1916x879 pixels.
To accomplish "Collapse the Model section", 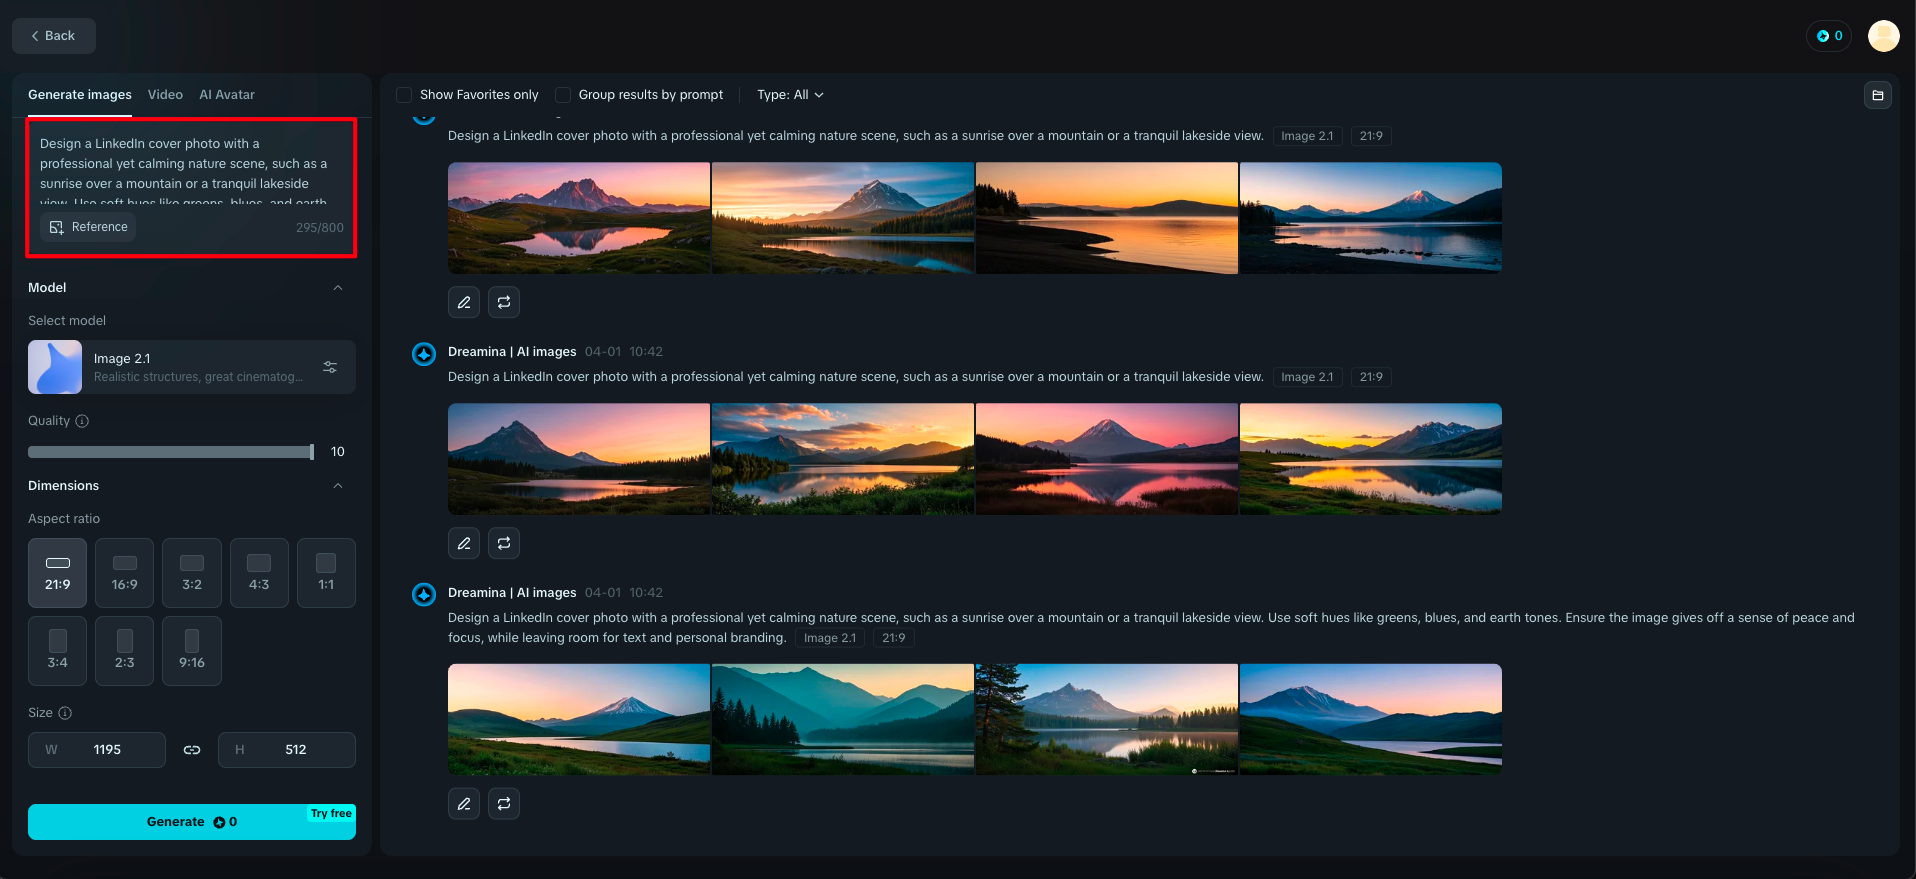I will [x=338, y=288].
